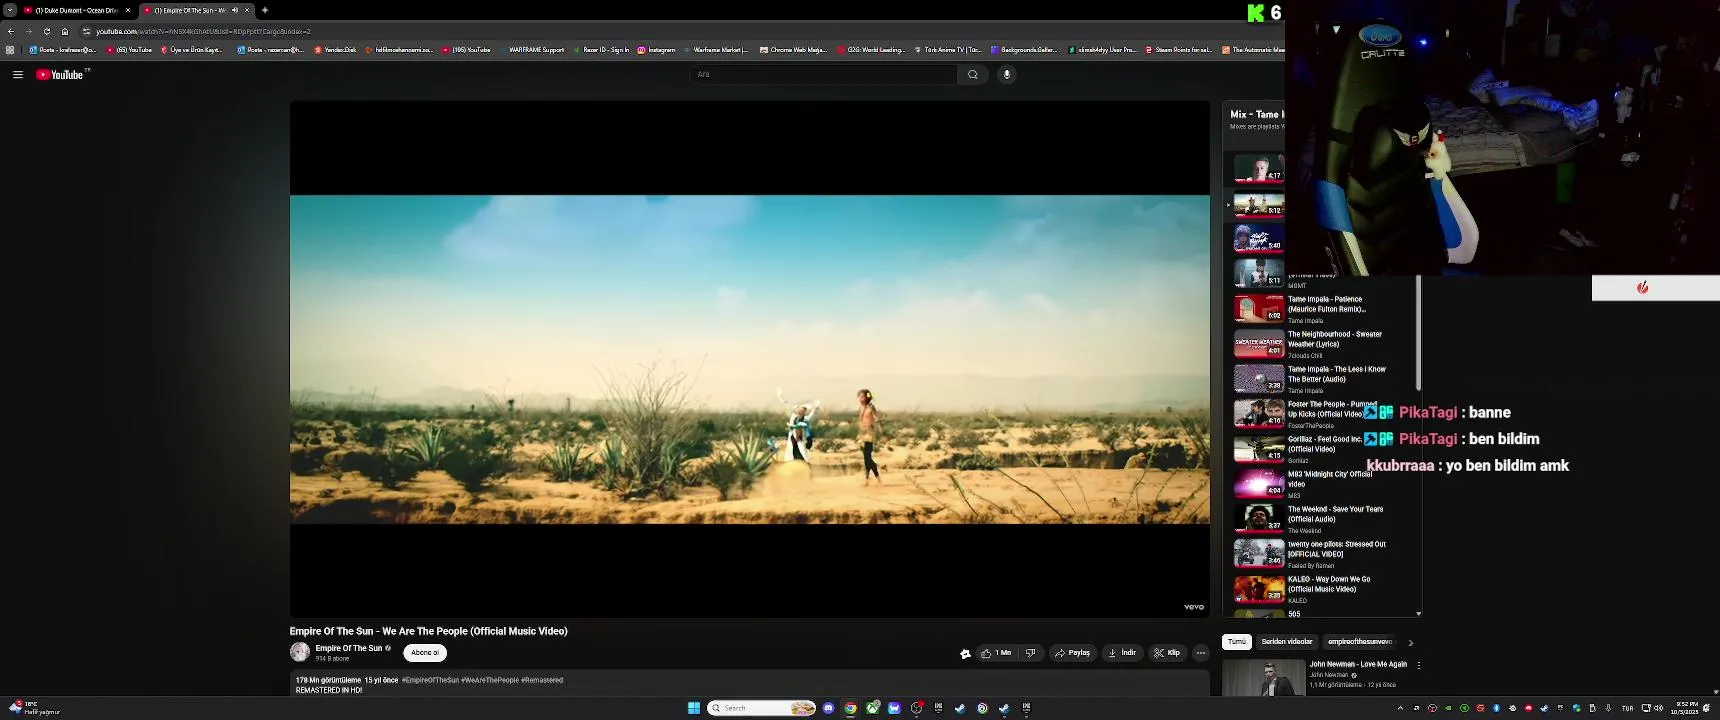Open the Chrome Web Mağazası bookmark
Image resolution: width=1720 pixels, height=720 pixels.
[x=793, y=49]
